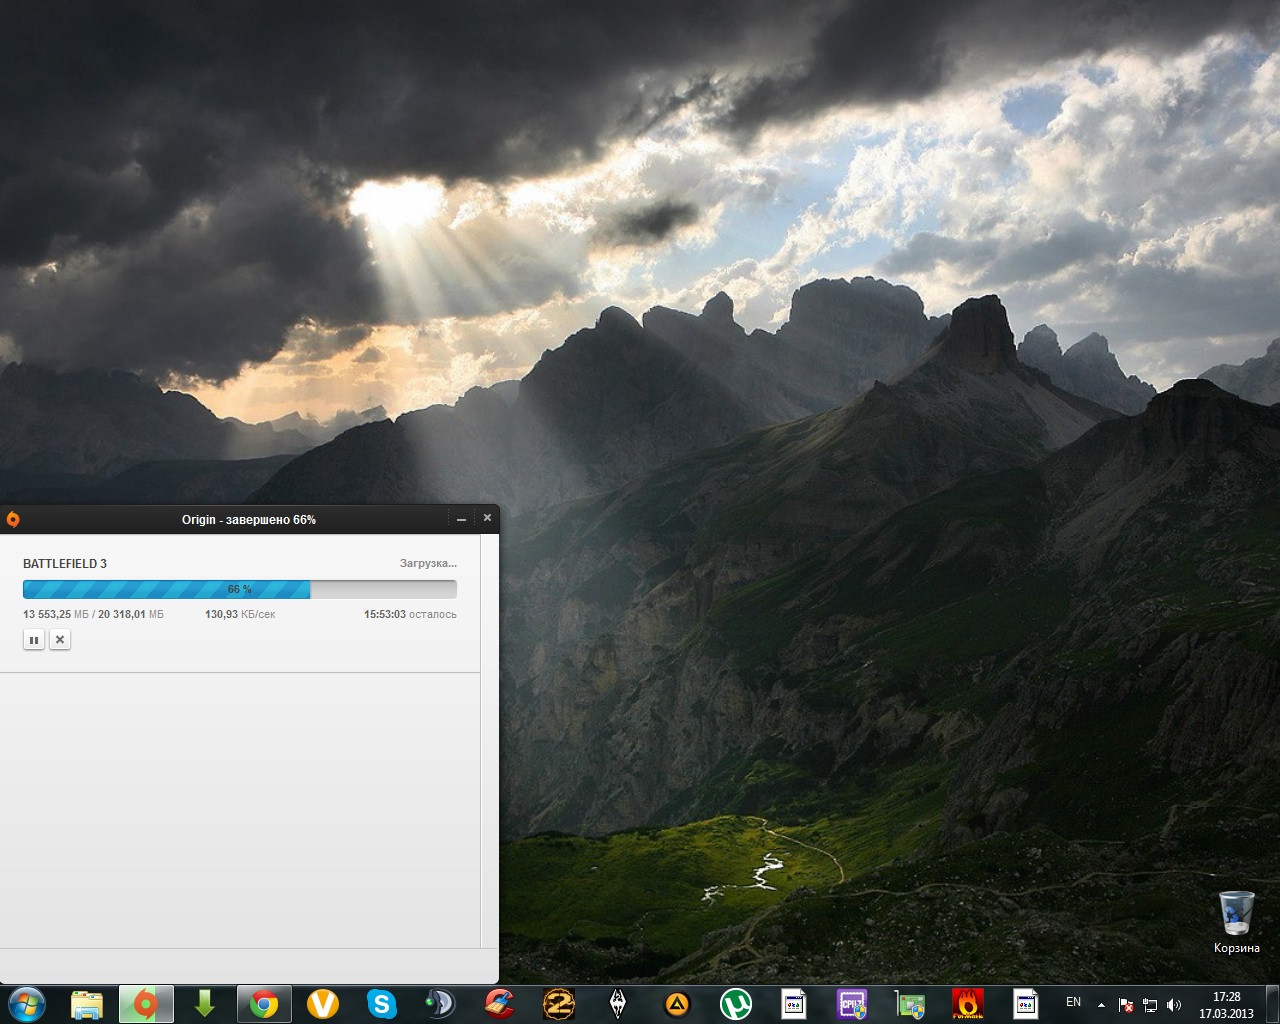Launch Skype from the taskbar

click(x=382, y=1003)
